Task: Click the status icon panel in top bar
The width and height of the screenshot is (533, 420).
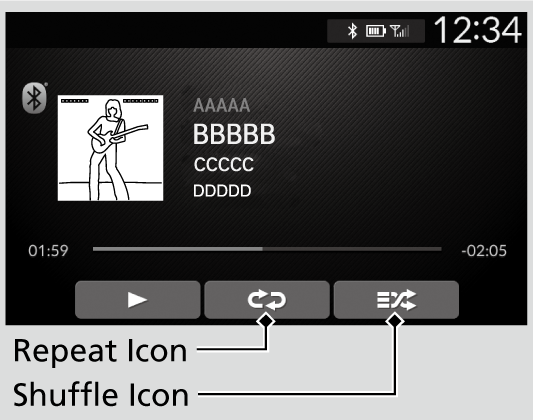Action: click(x=376, y=31)
